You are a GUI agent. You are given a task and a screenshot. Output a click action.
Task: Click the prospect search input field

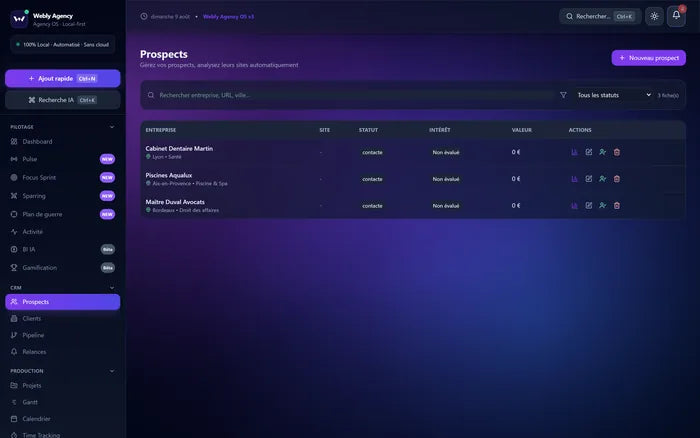pos(357,95)
